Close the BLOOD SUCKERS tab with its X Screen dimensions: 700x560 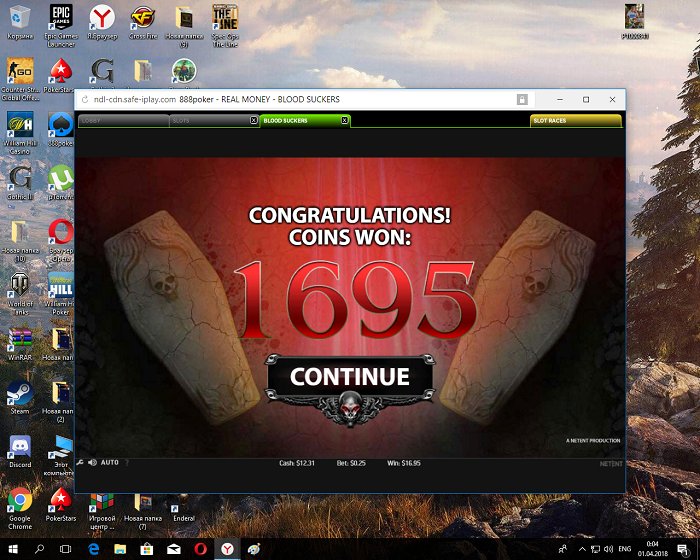pyautogui.click(x=345, y=120)
